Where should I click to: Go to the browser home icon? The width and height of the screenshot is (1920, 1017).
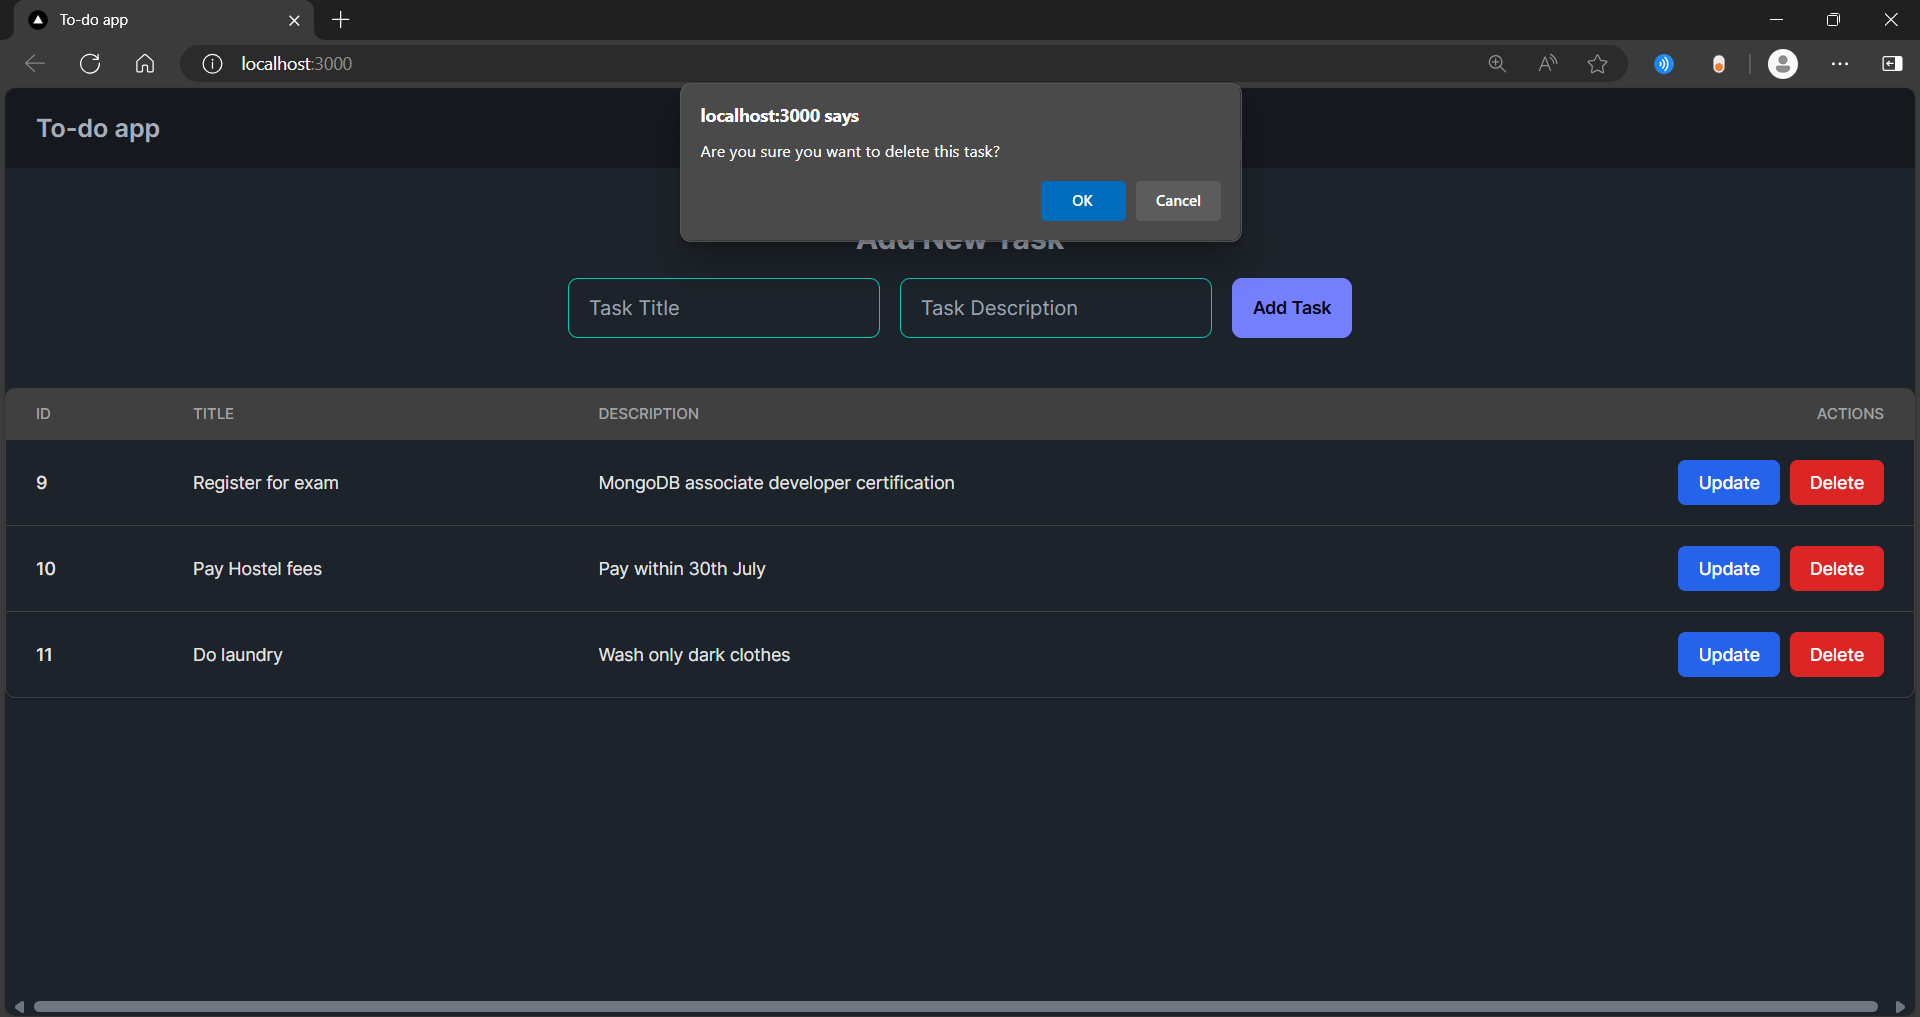[145, 64]
